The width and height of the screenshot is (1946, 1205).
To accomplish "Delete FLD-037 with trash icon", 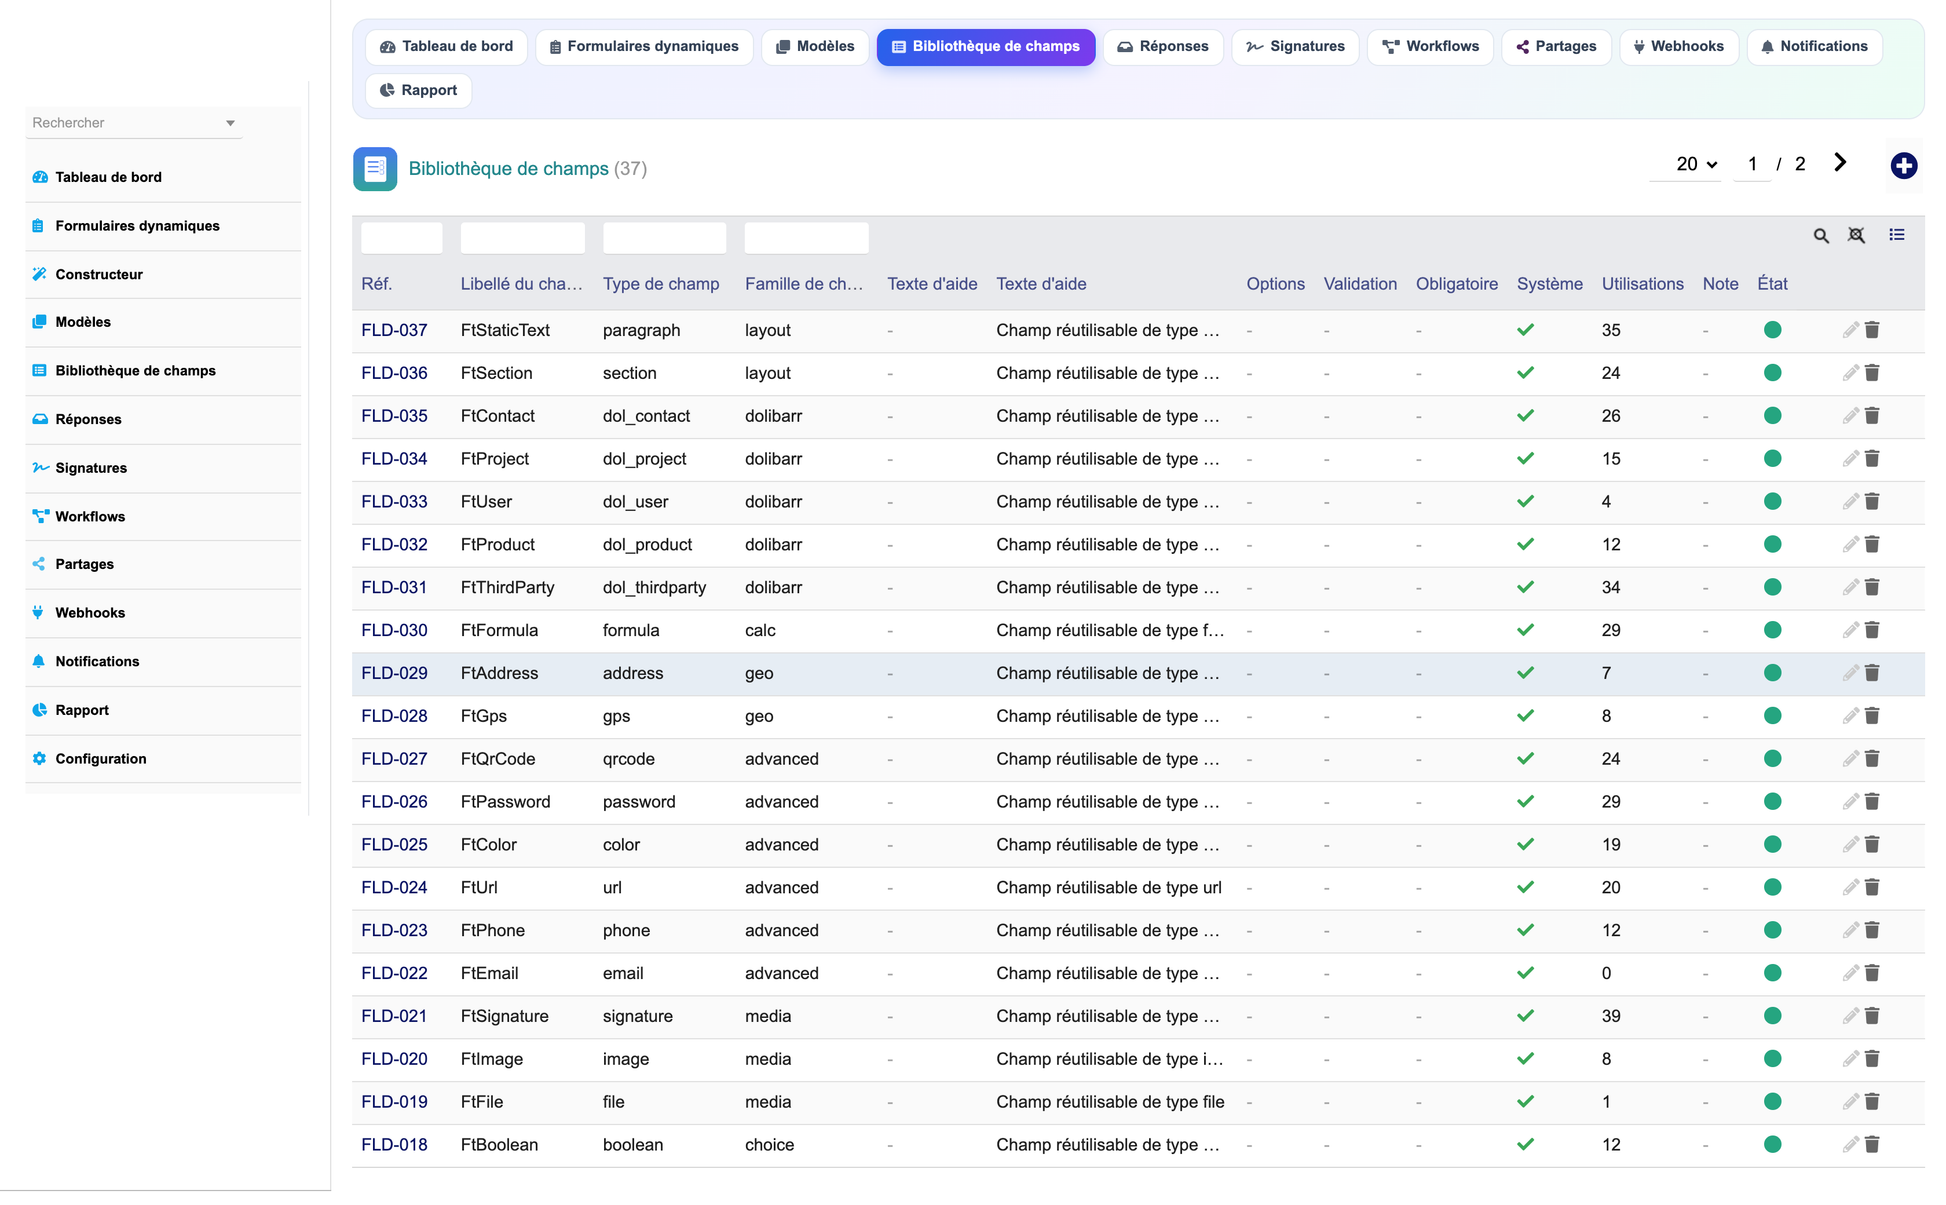I will coord(1872,330).
